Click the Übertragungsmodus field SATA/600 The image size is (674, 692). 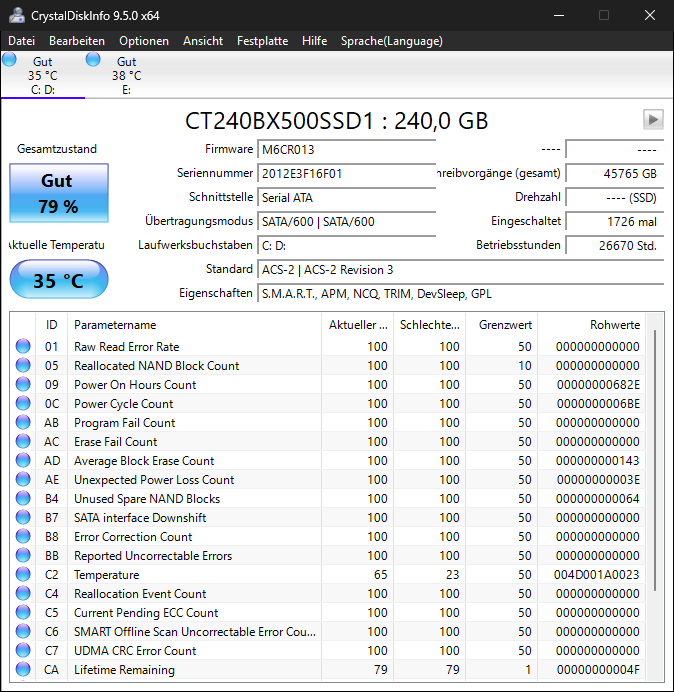click(346, 221)
